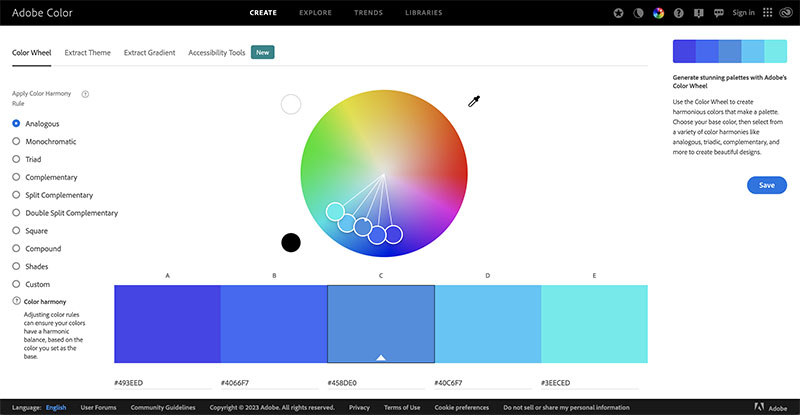Change language via the English link
This screenshot has height=415, width=800.
coord(56,407)
